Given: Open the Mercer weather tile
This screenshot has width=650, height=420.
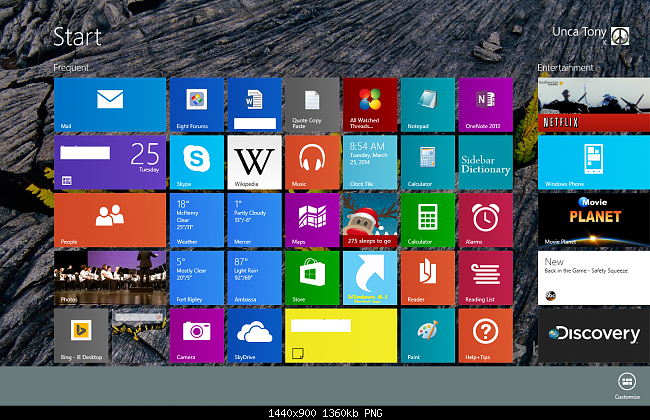Looking at the screenshot, I should click(255, 220).
